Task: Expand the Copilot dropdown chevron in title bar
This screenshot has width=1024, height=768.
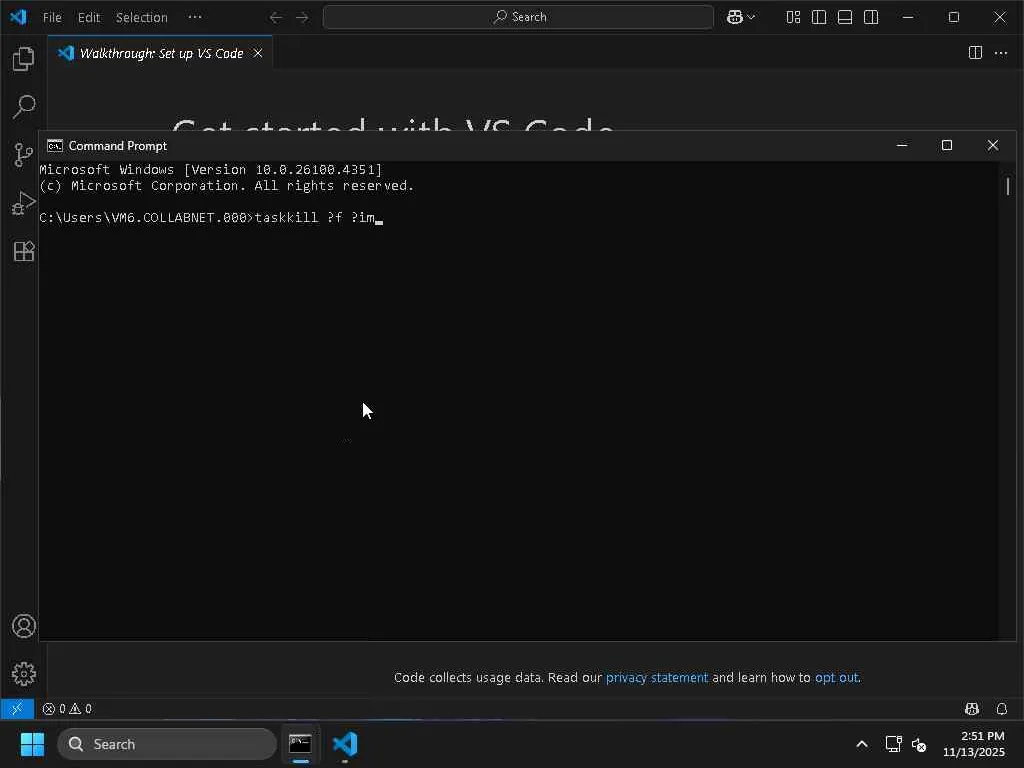Action: point(751,17)
